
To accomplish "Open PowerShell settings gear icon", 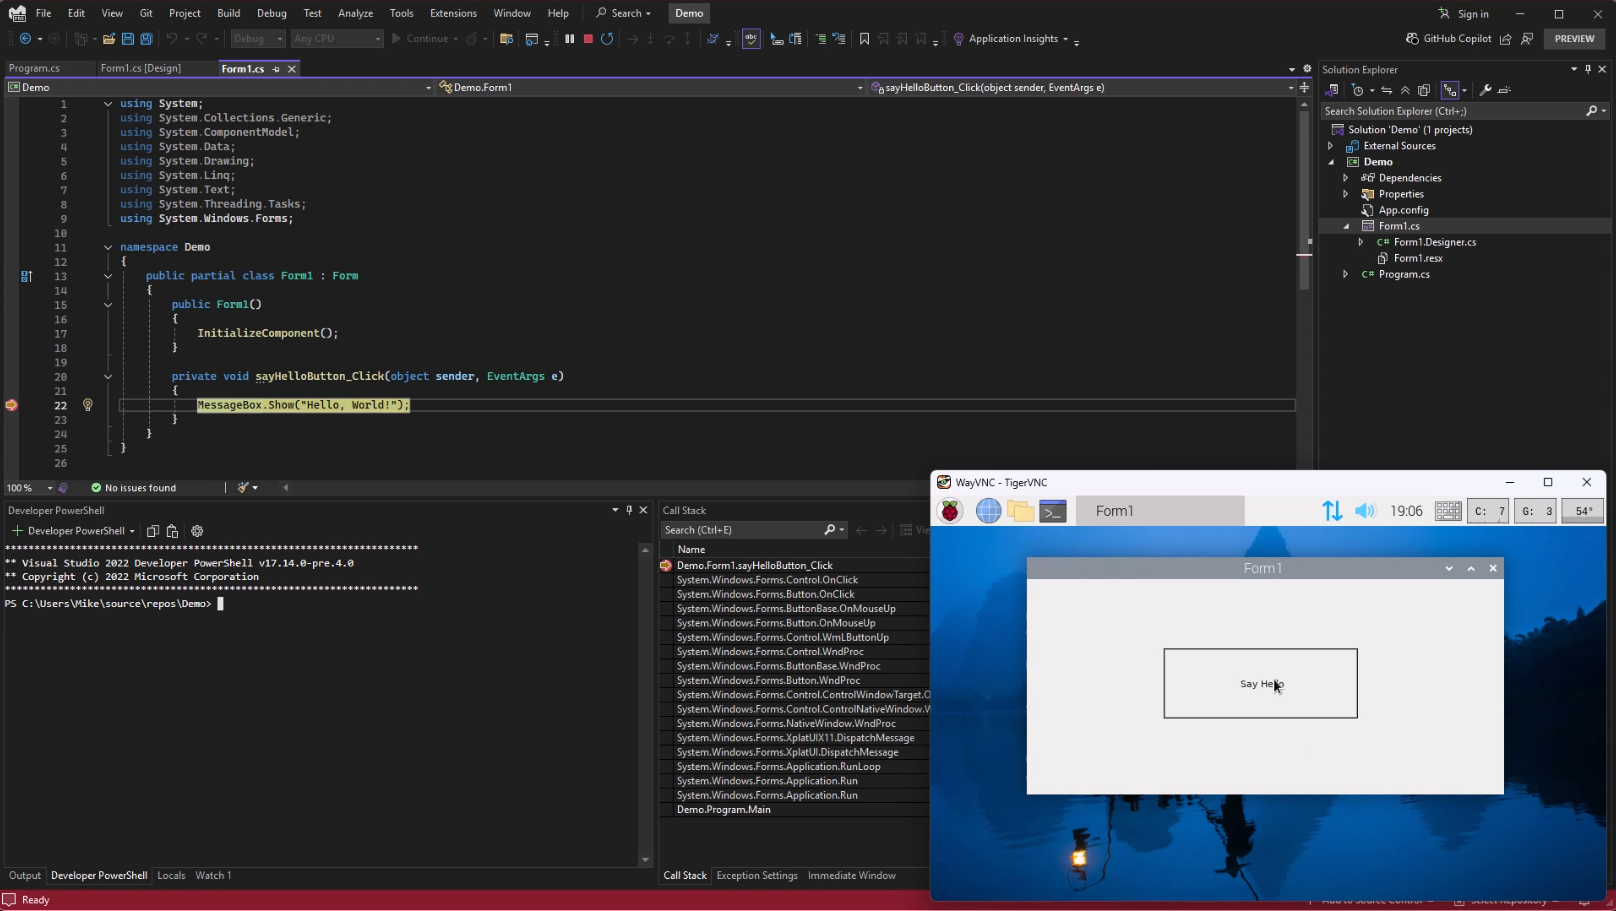I will pos(197,531).
